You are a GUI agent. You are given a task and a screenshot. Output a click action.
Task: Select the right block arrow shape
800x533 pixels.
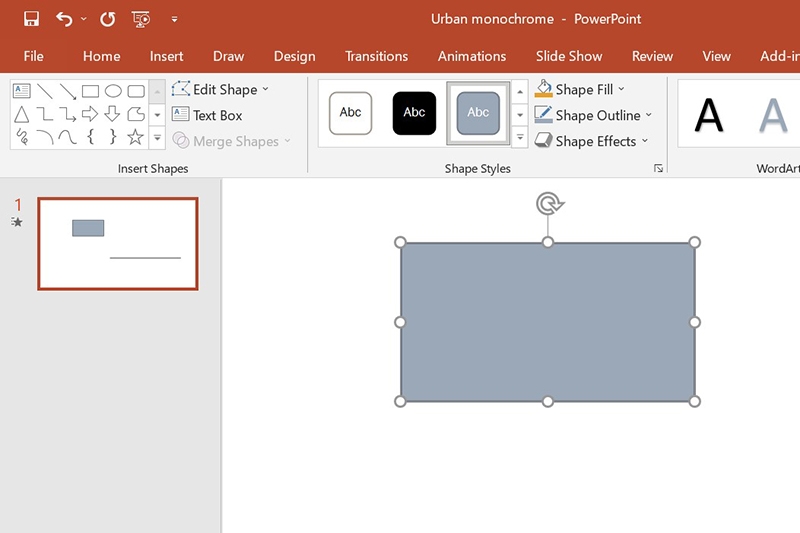coord(90,114)
